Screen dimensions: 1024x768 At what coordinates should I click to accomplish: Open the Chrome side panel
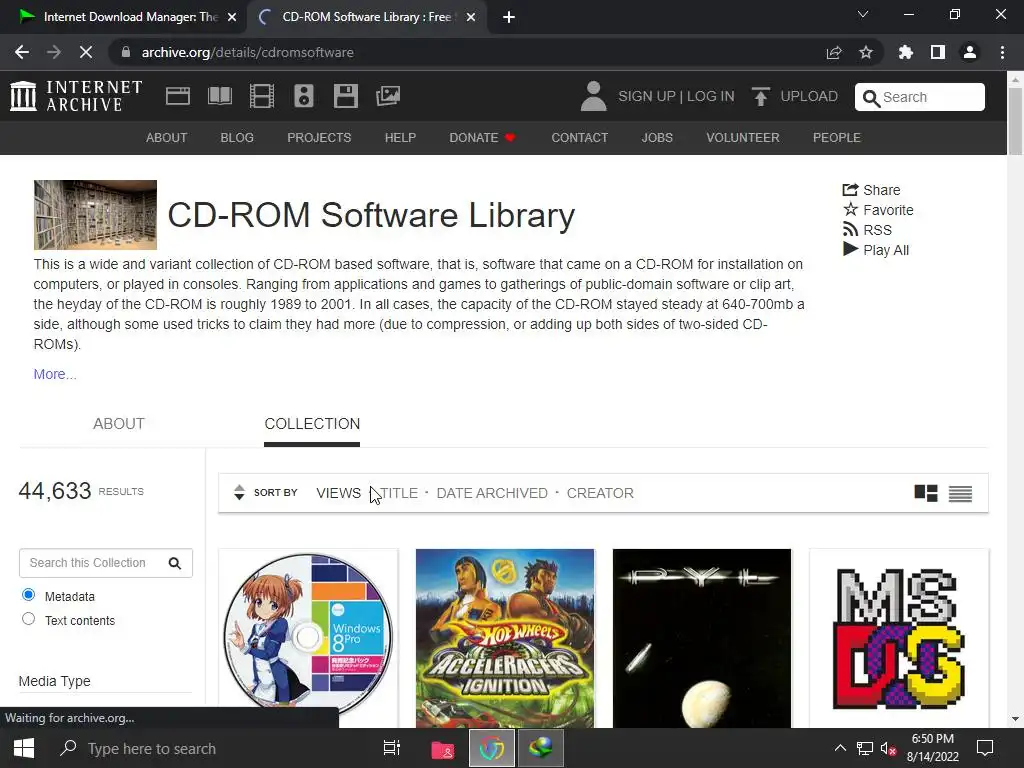tap(938, 52)
